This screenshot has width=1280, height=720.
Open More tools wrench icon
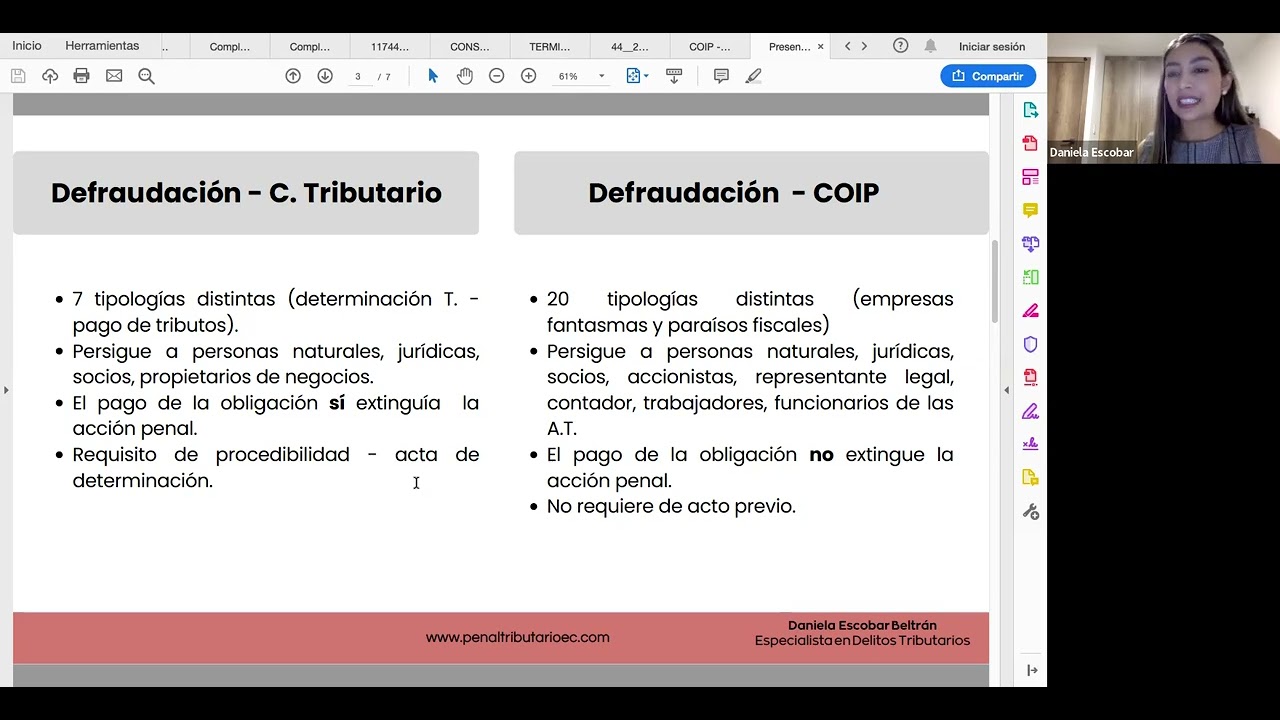[1031, 512]
